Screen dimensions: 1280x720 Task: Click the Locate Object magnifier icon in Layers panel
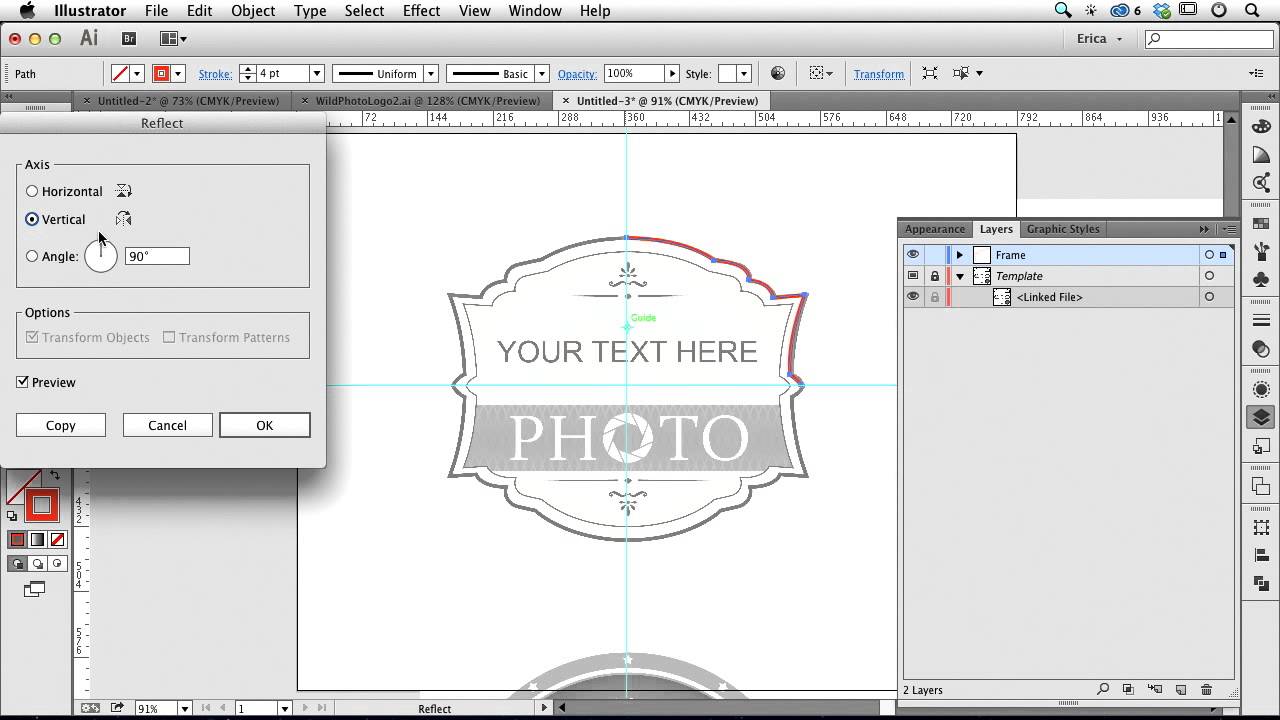coord(1103,689)
